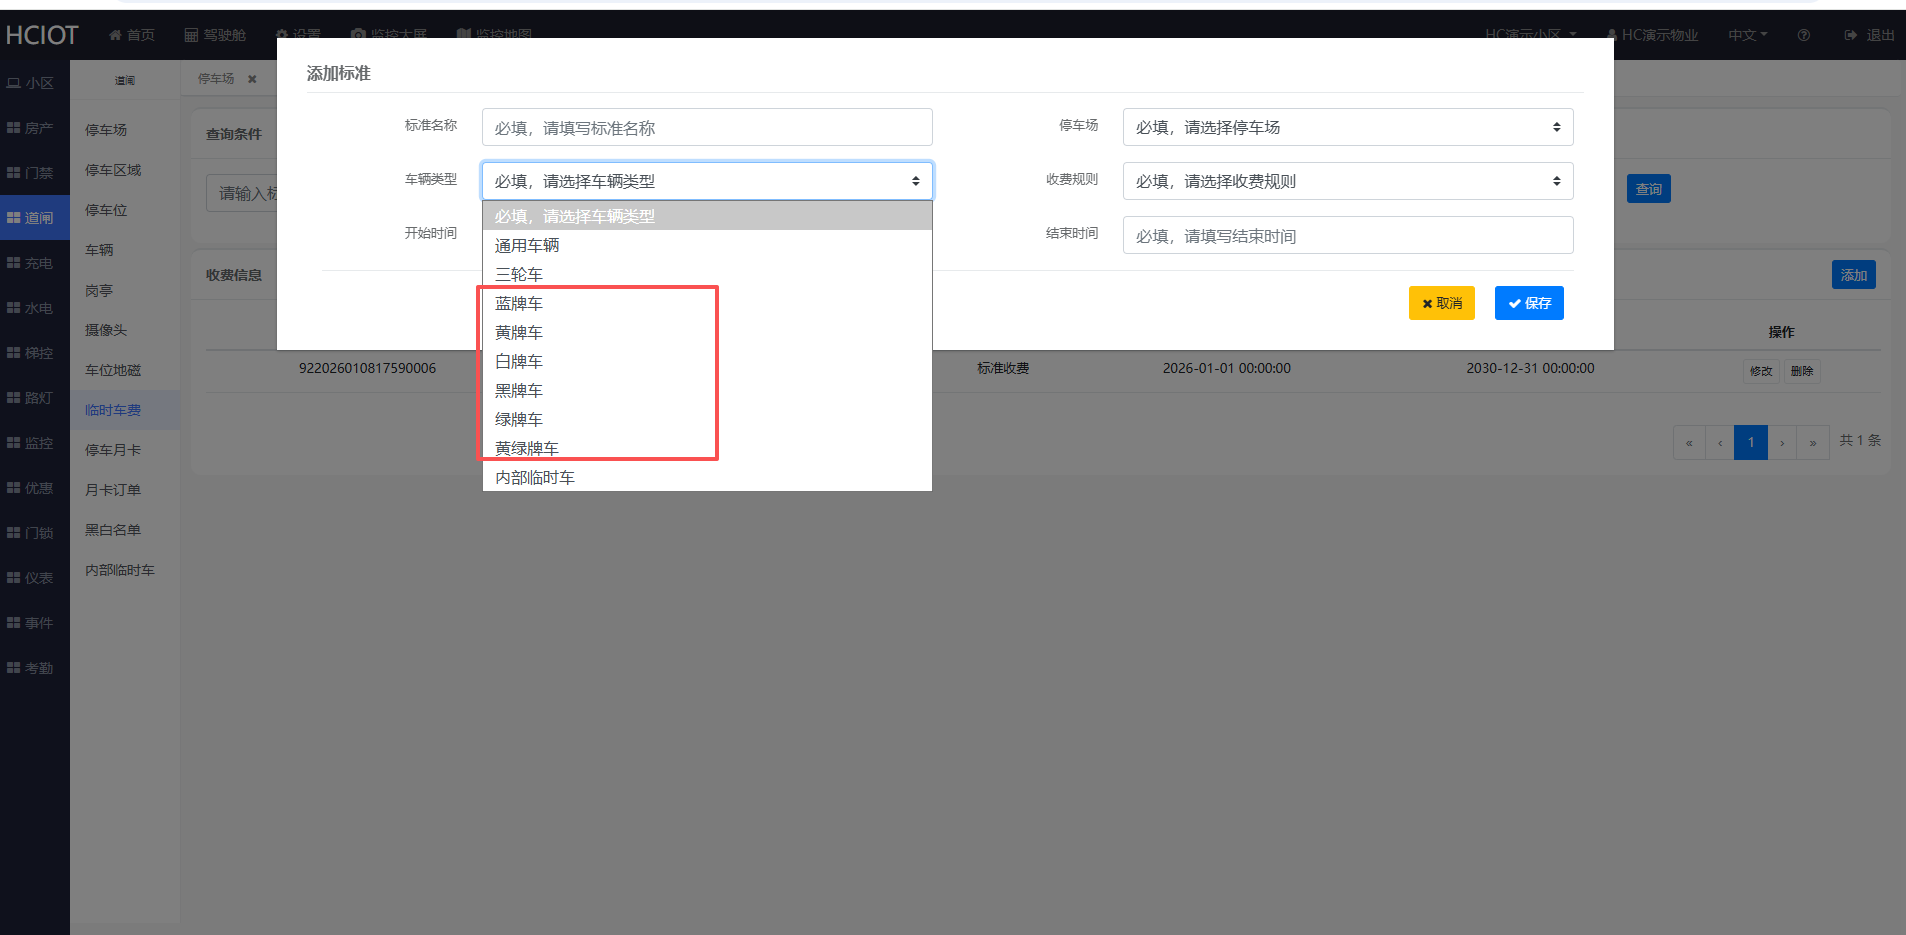The width and height of the screenshot is (1906, 935).
Task: Focus the 结束时间 end time field
Action: [1347, 235]
